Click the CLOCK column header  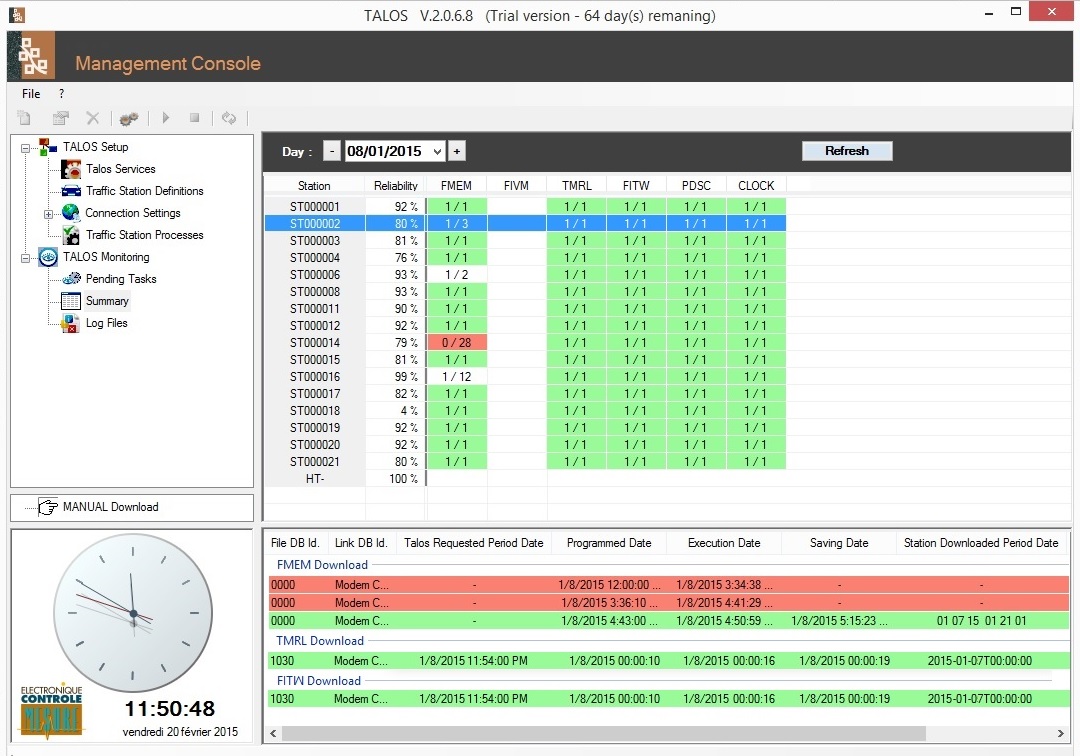(x=756, y=186)
